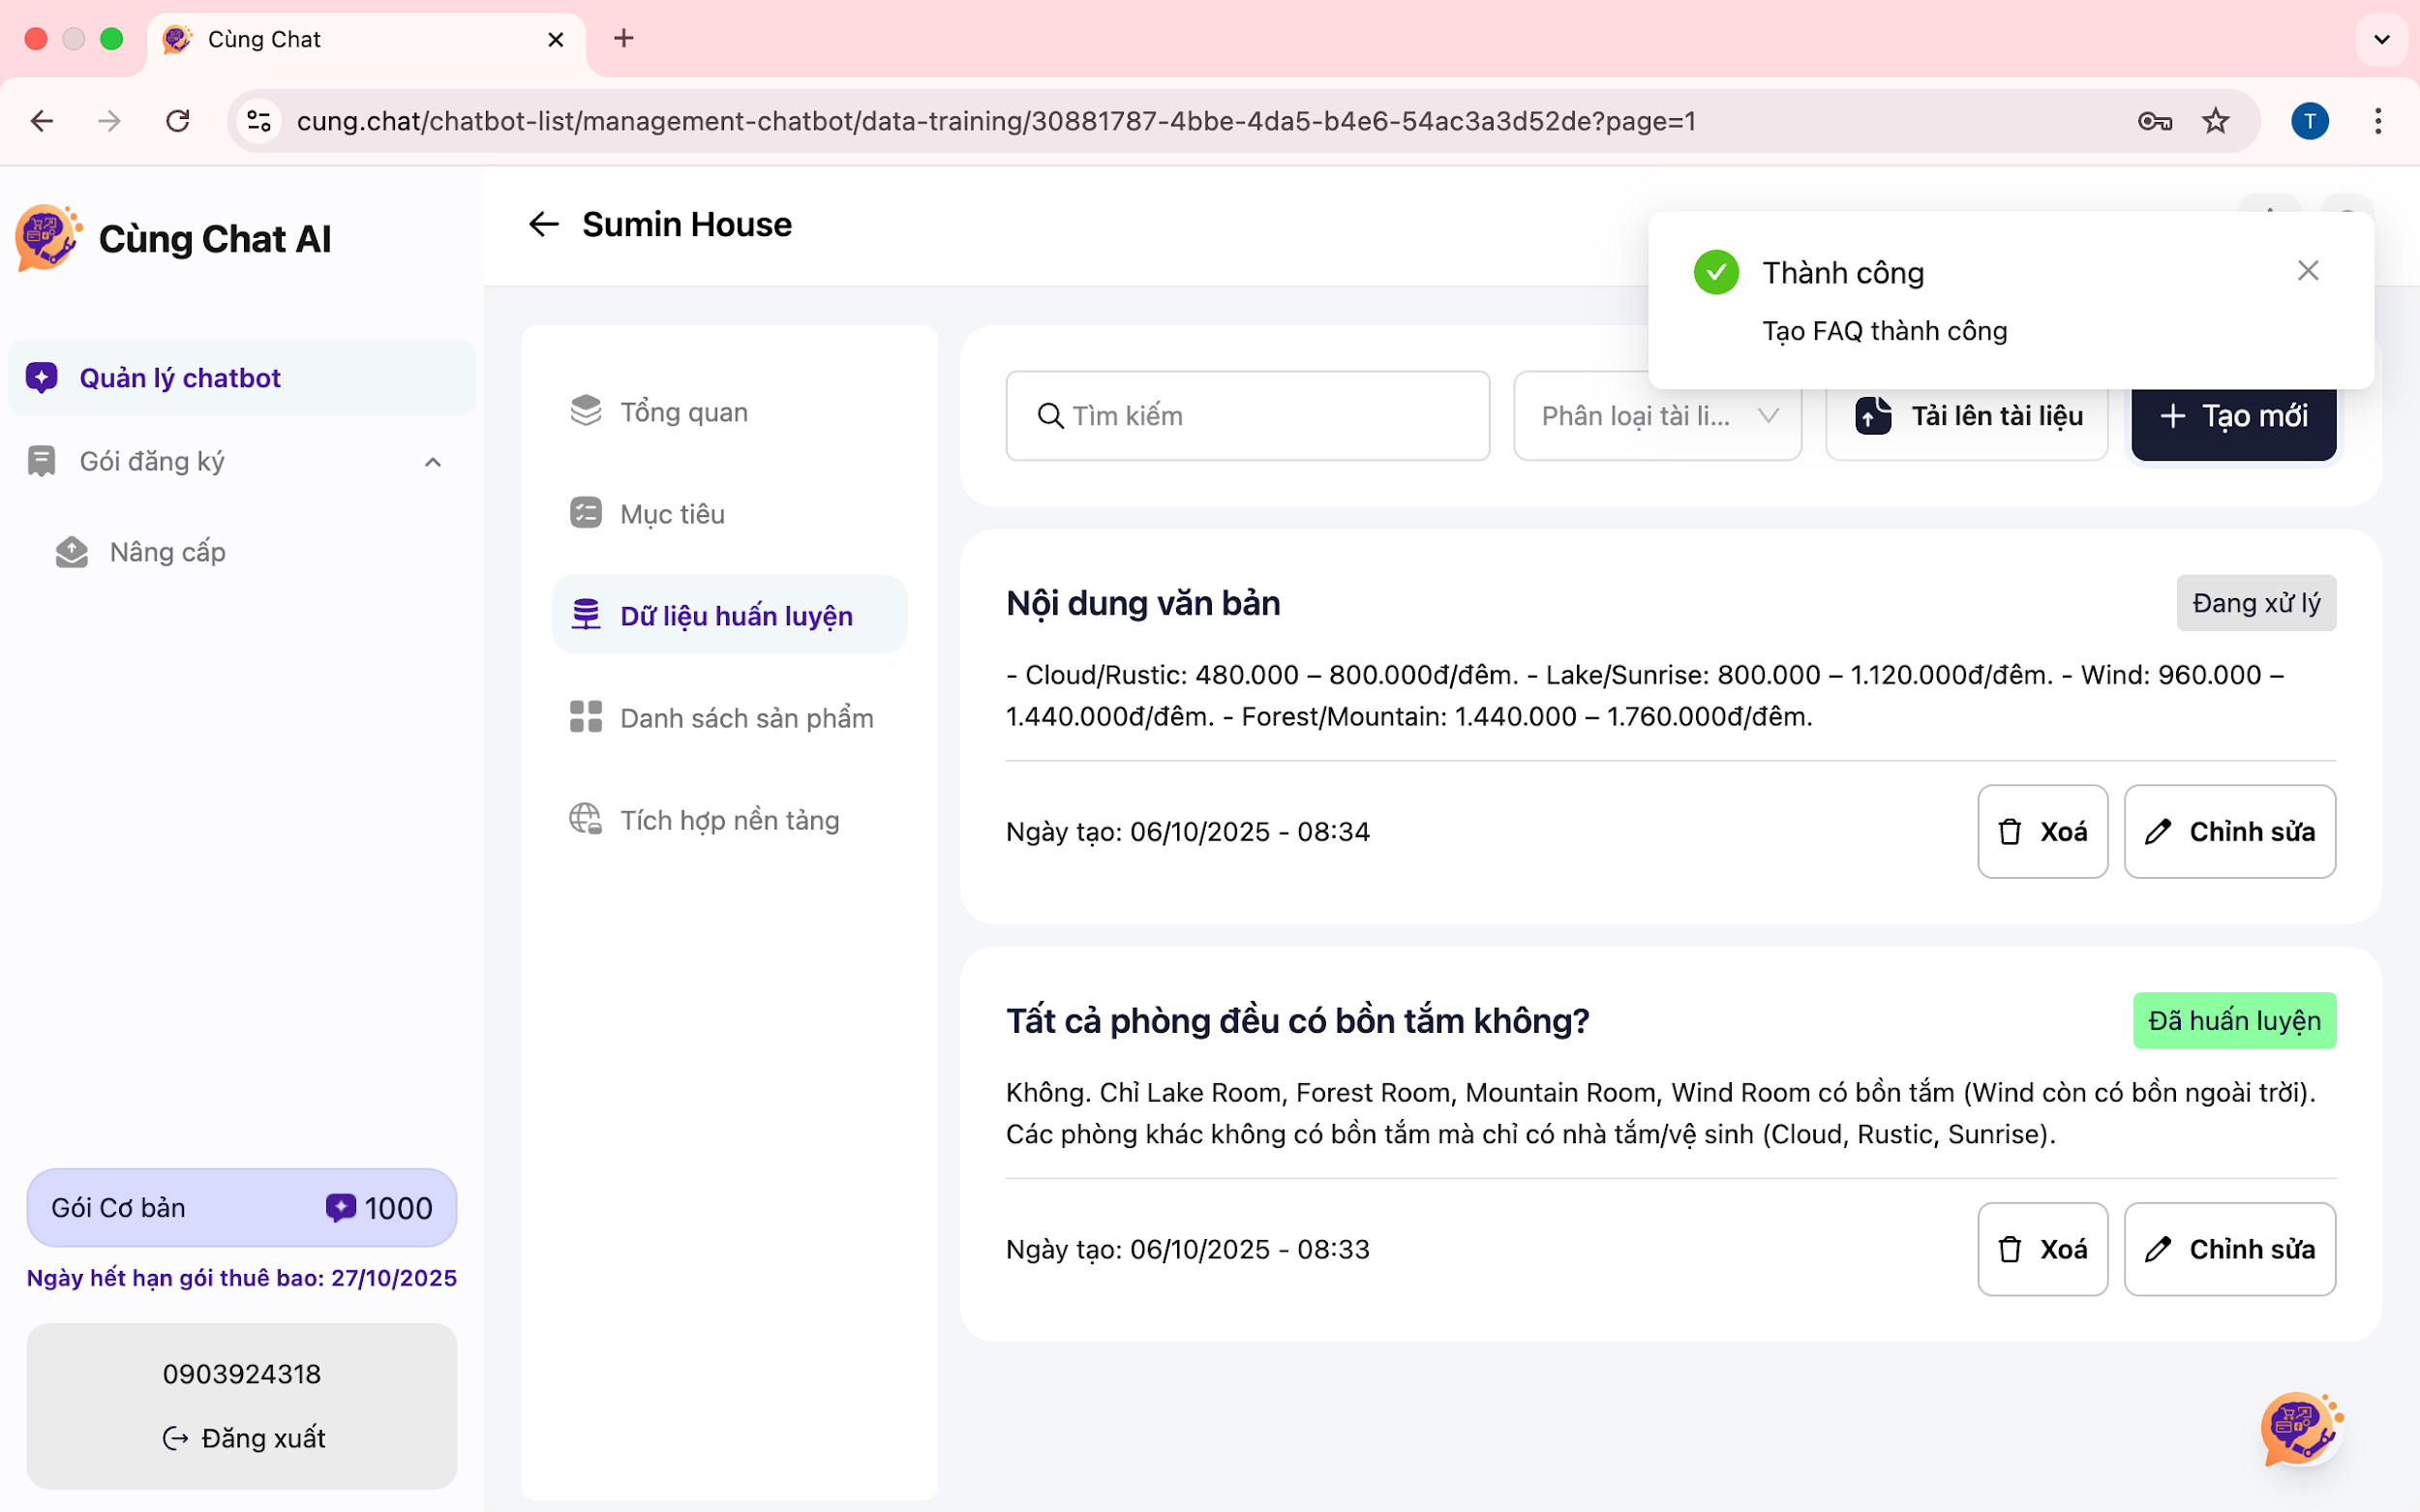Viewport: 2420px width, 1512px height.
Task: Edit the bồn tắm FAQ entry
Action: [2229, 1249]
